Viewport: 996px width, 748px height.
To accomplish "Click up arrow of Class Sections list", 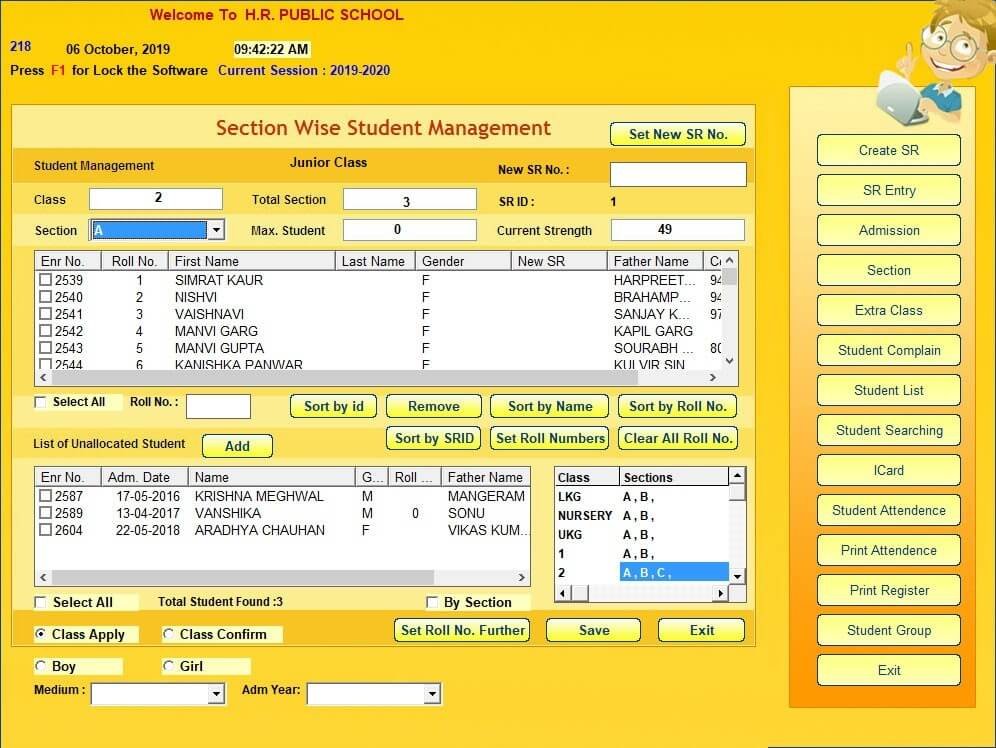I will tap(737, 476).
